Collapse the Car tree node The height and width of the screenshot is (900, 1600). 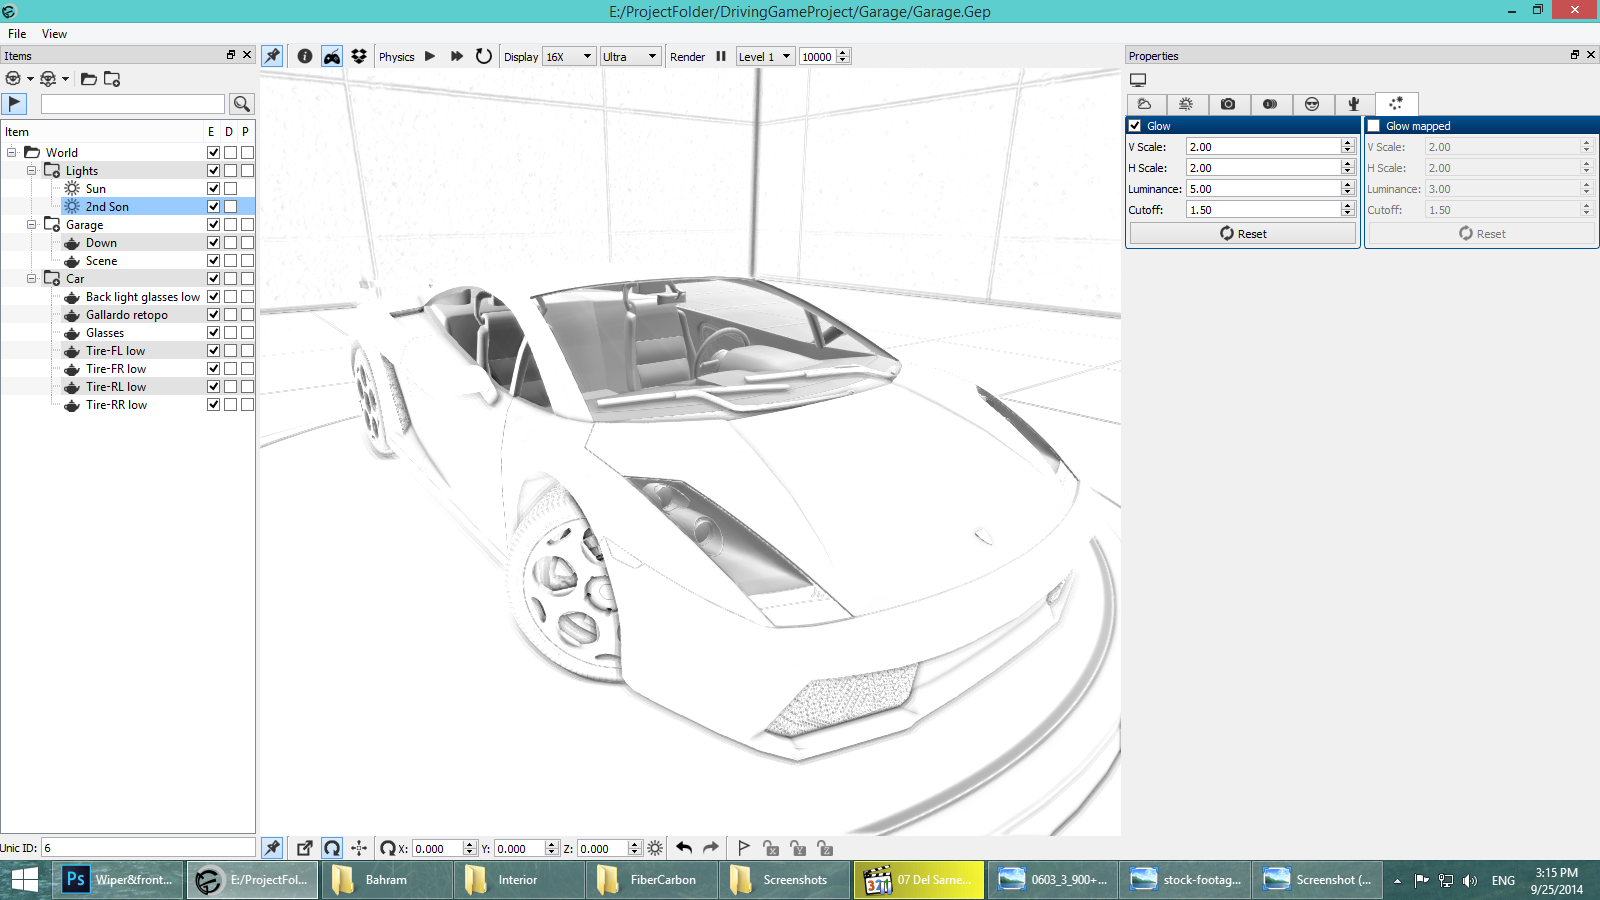click(x=32, y=279)
